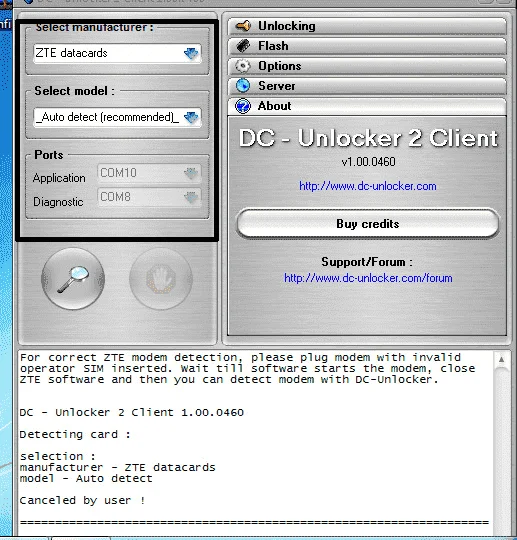This screenshot has width=517, height=540.
Task: Switch to the Server section
Action: (367, 86)
